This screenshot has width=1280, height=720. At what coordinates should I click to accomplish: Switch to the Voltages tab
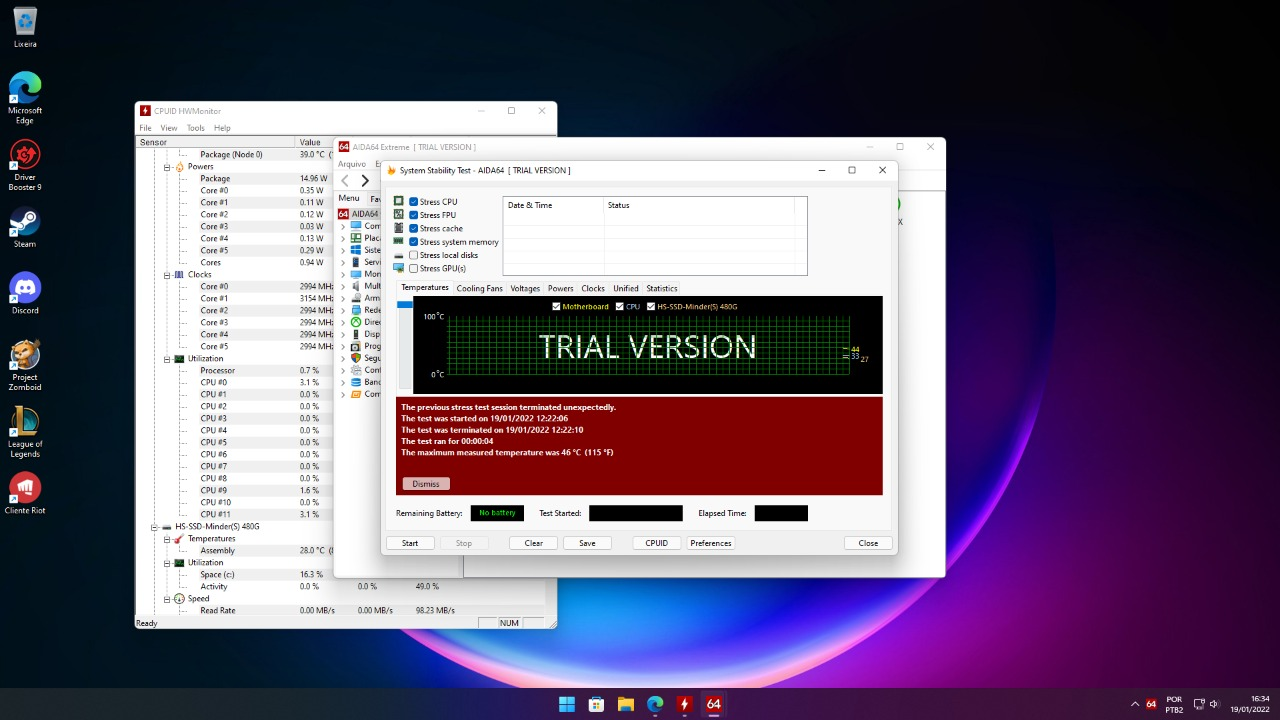[x=525, y=288]
